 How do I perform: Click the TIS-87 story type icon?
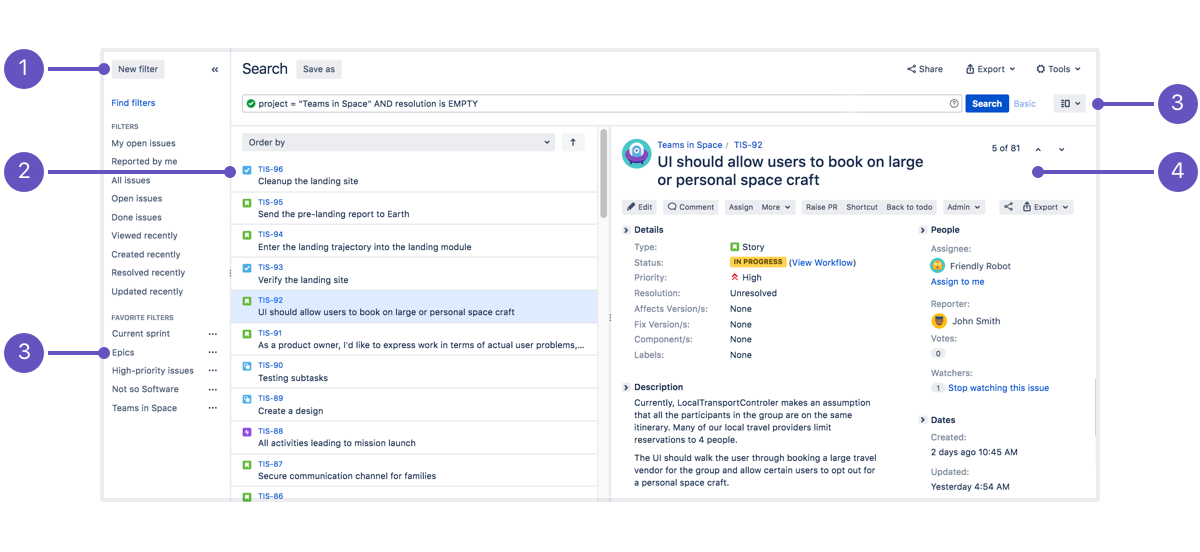[247, 465]
